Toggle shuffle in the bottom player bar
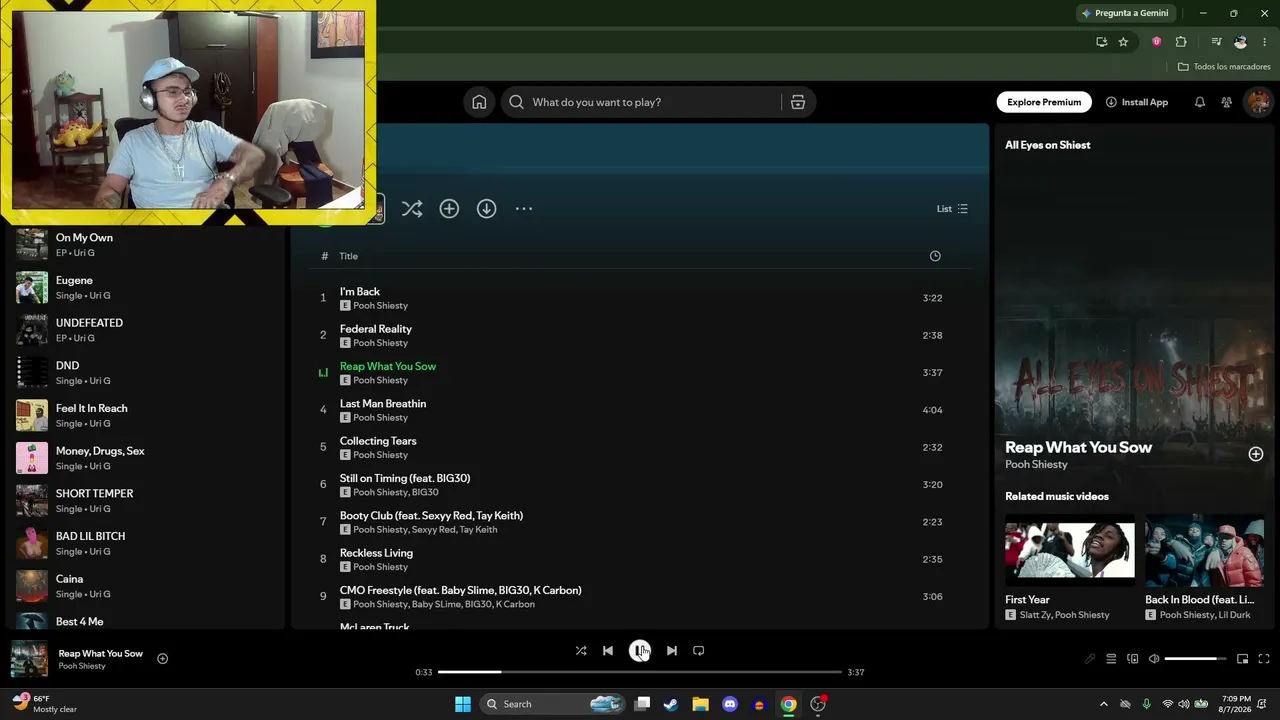This screenshot has height=720, width=1280. pos(581,651)
